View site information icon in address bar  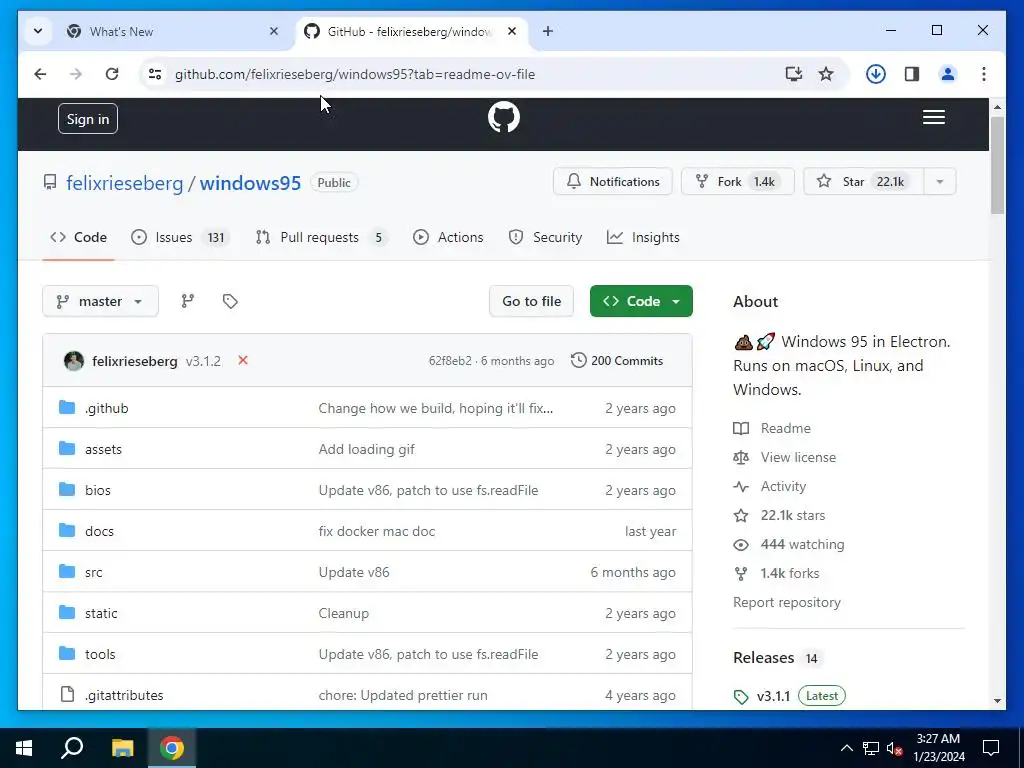pyautogui.click(x=155, y=74)
